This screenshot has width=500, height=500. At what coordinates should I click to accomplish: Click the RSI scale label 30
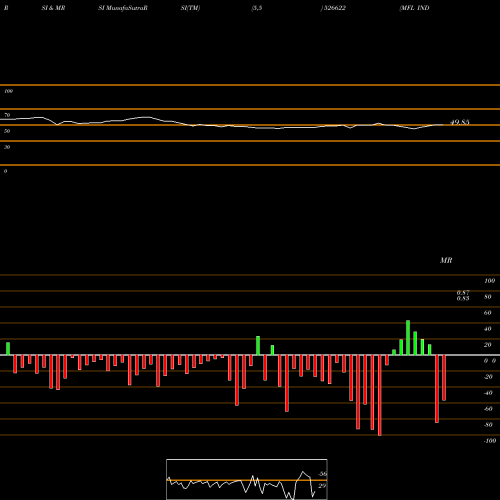pyautogui.click(x=7, y=147)
